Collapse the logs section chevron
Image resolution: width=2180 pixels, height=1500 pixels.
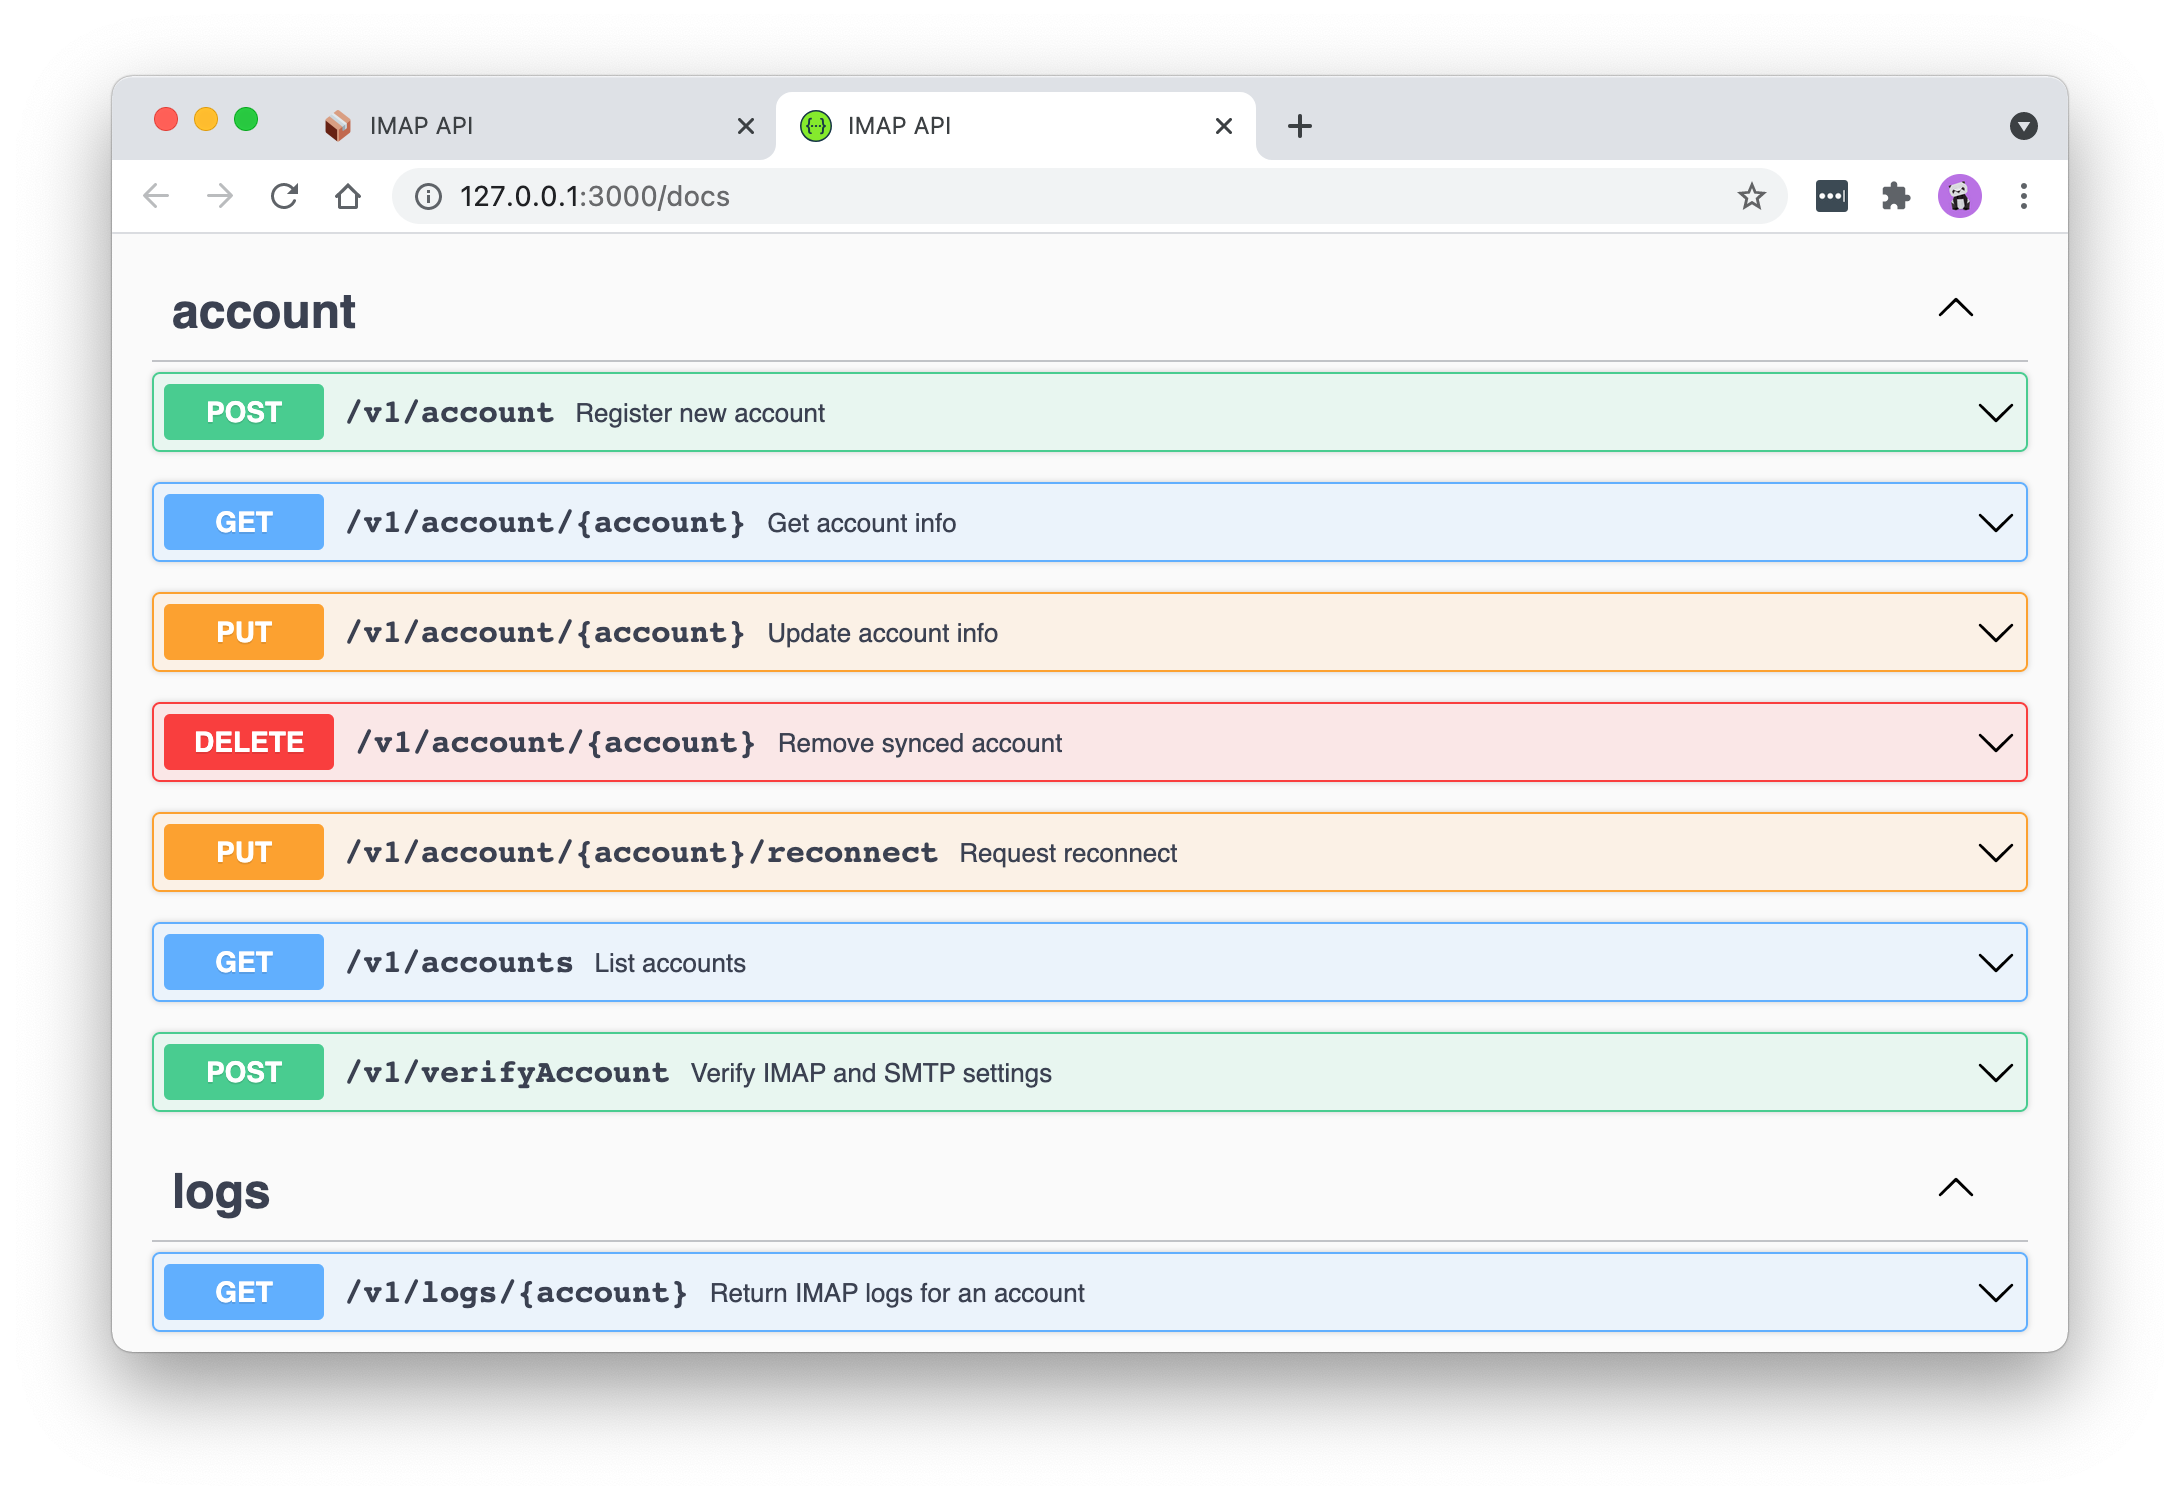click(1955, 1188)
